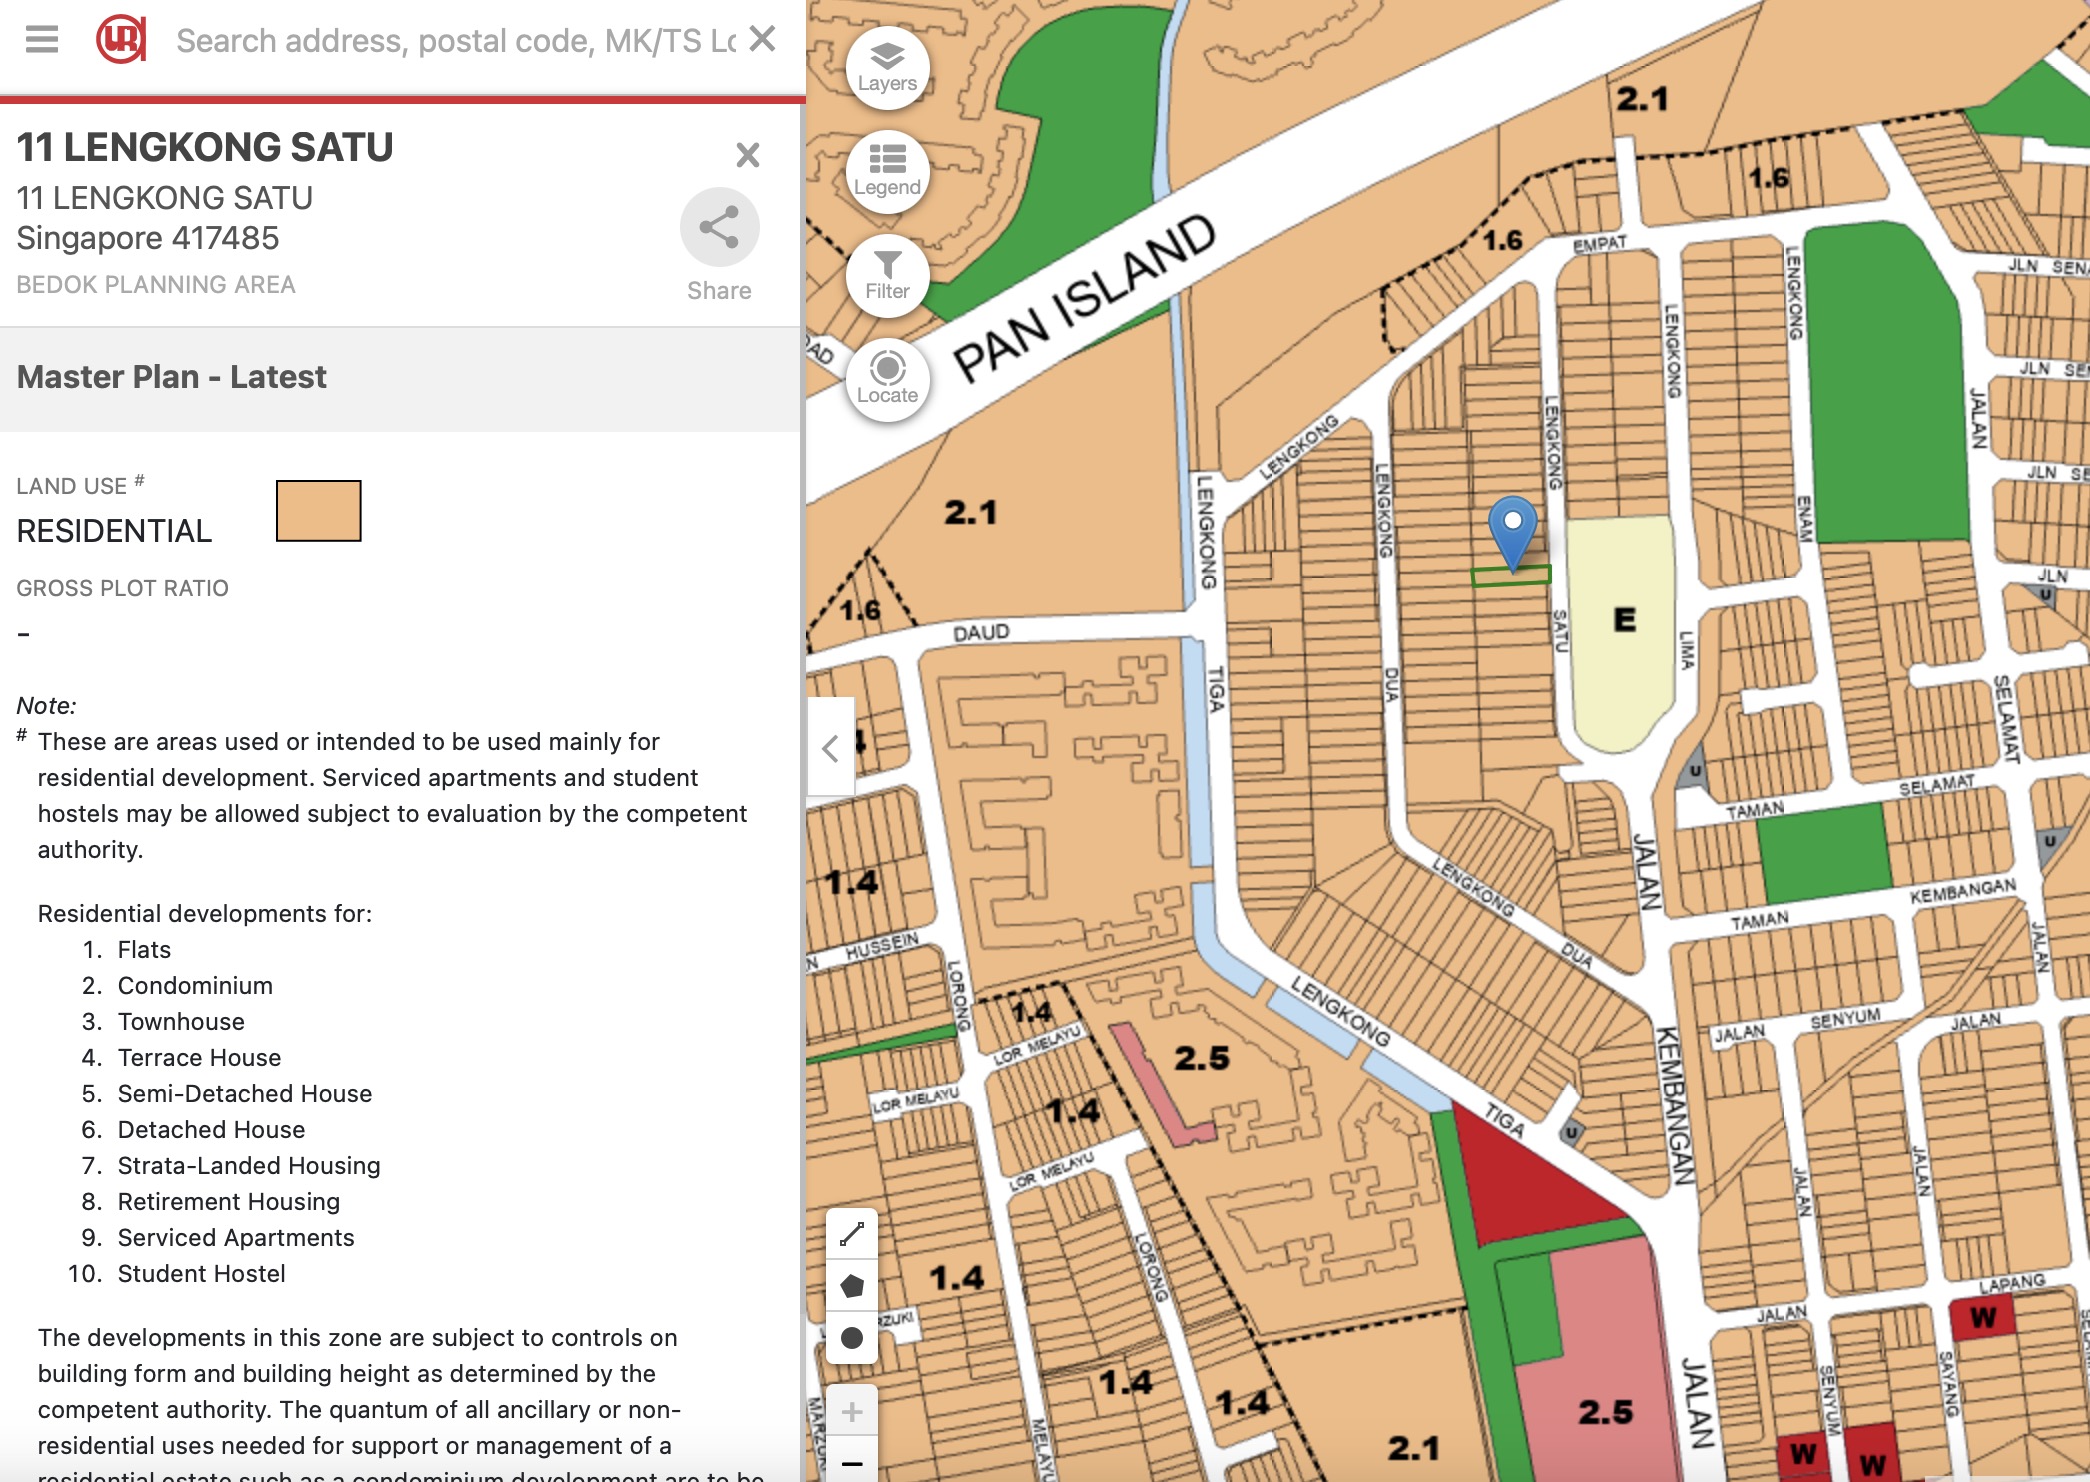Locate my current position

point(887,379)
